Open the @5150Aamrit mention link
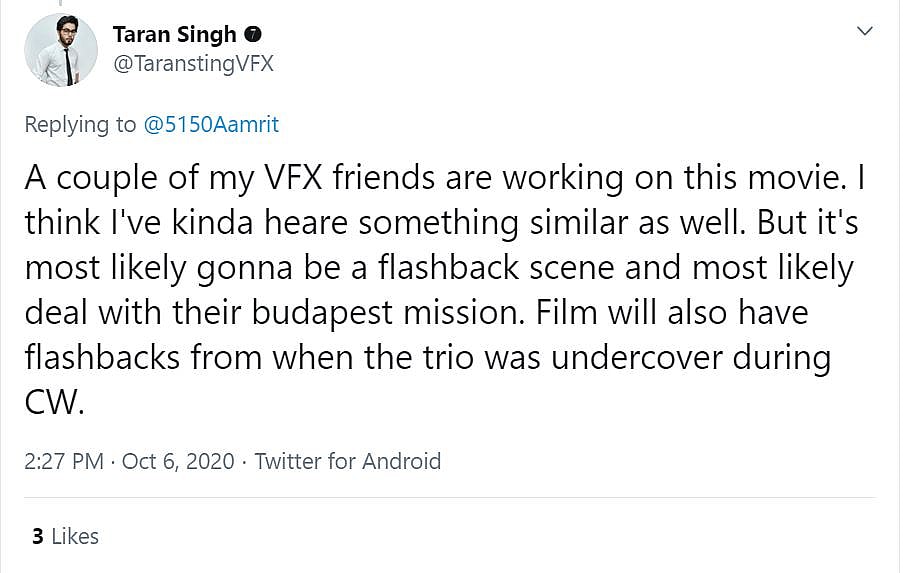The image size is (904, 573). point(212,125)
